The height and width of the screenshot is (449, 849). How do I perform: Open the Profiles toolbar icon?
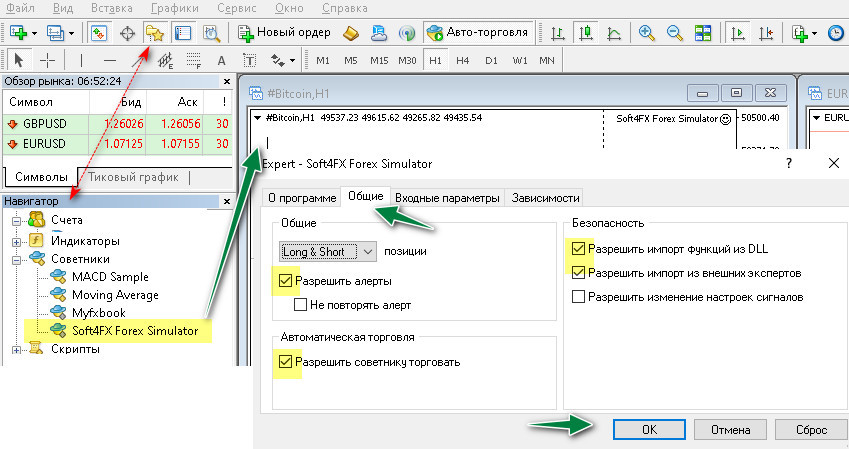pyautogui.click(x=55, y=33)
